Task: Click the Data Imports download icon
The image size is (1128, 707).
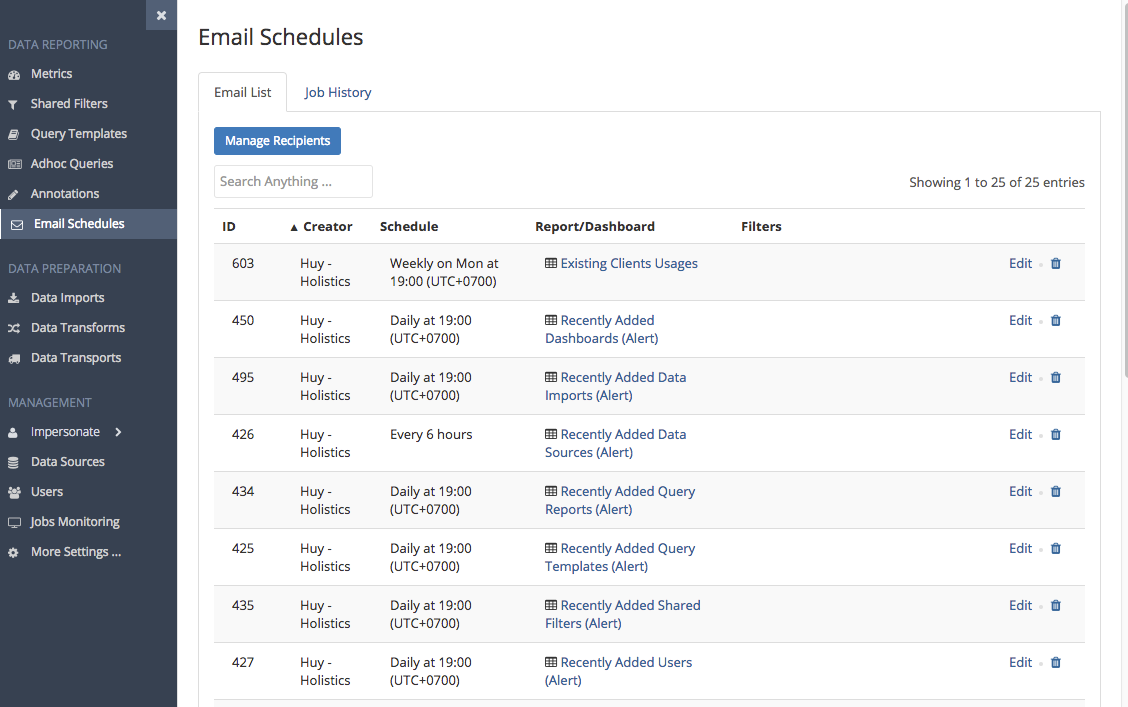Action: point(14,297)
